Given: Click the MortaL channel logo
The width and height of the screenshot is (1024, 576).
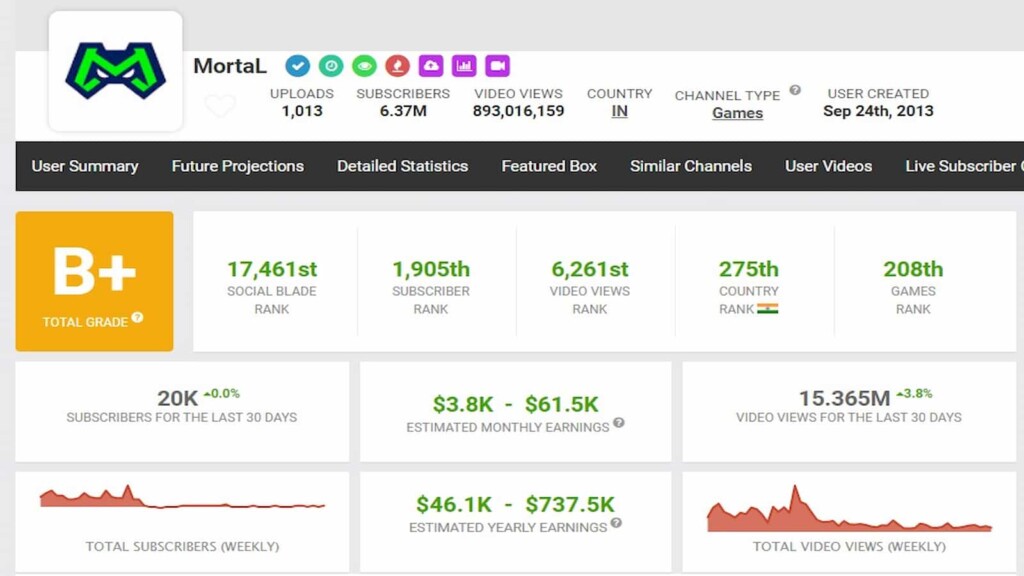Looking at the screenshot, I should [116, 71].
